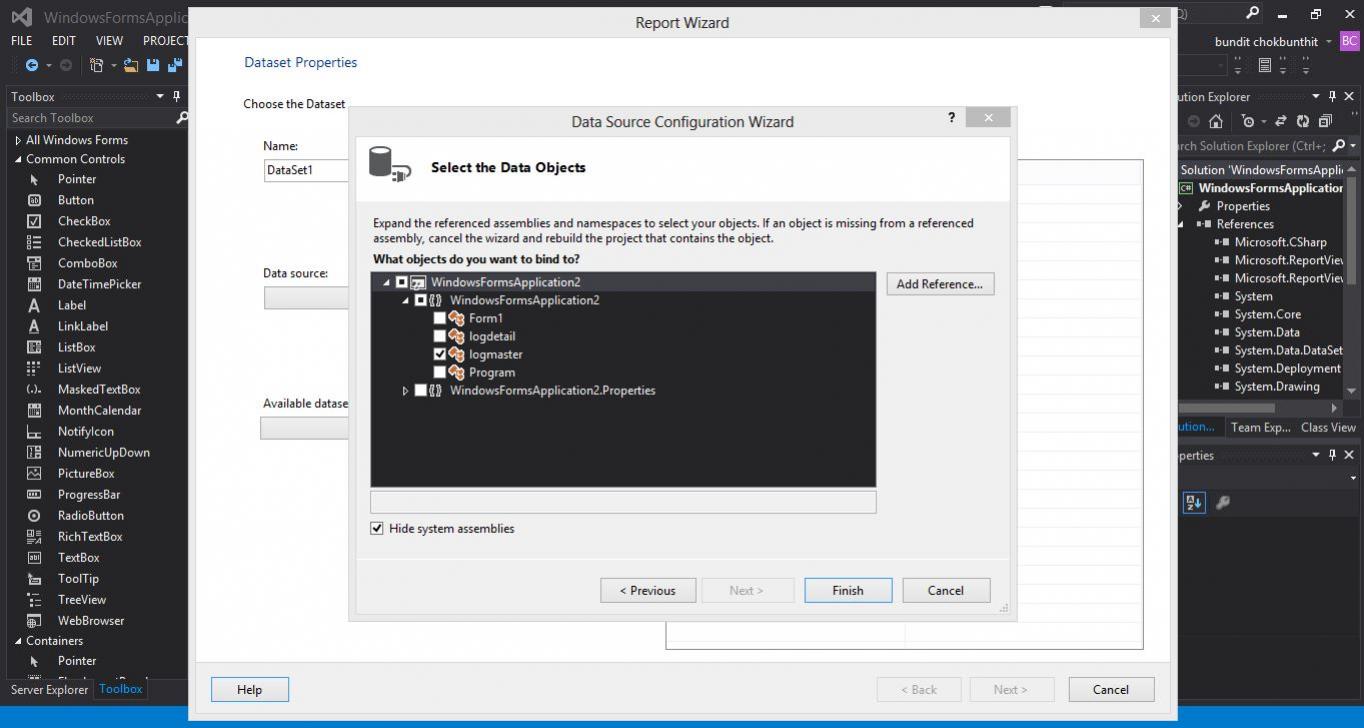Cancel the Report Wizard dialog

[1111, 689]
